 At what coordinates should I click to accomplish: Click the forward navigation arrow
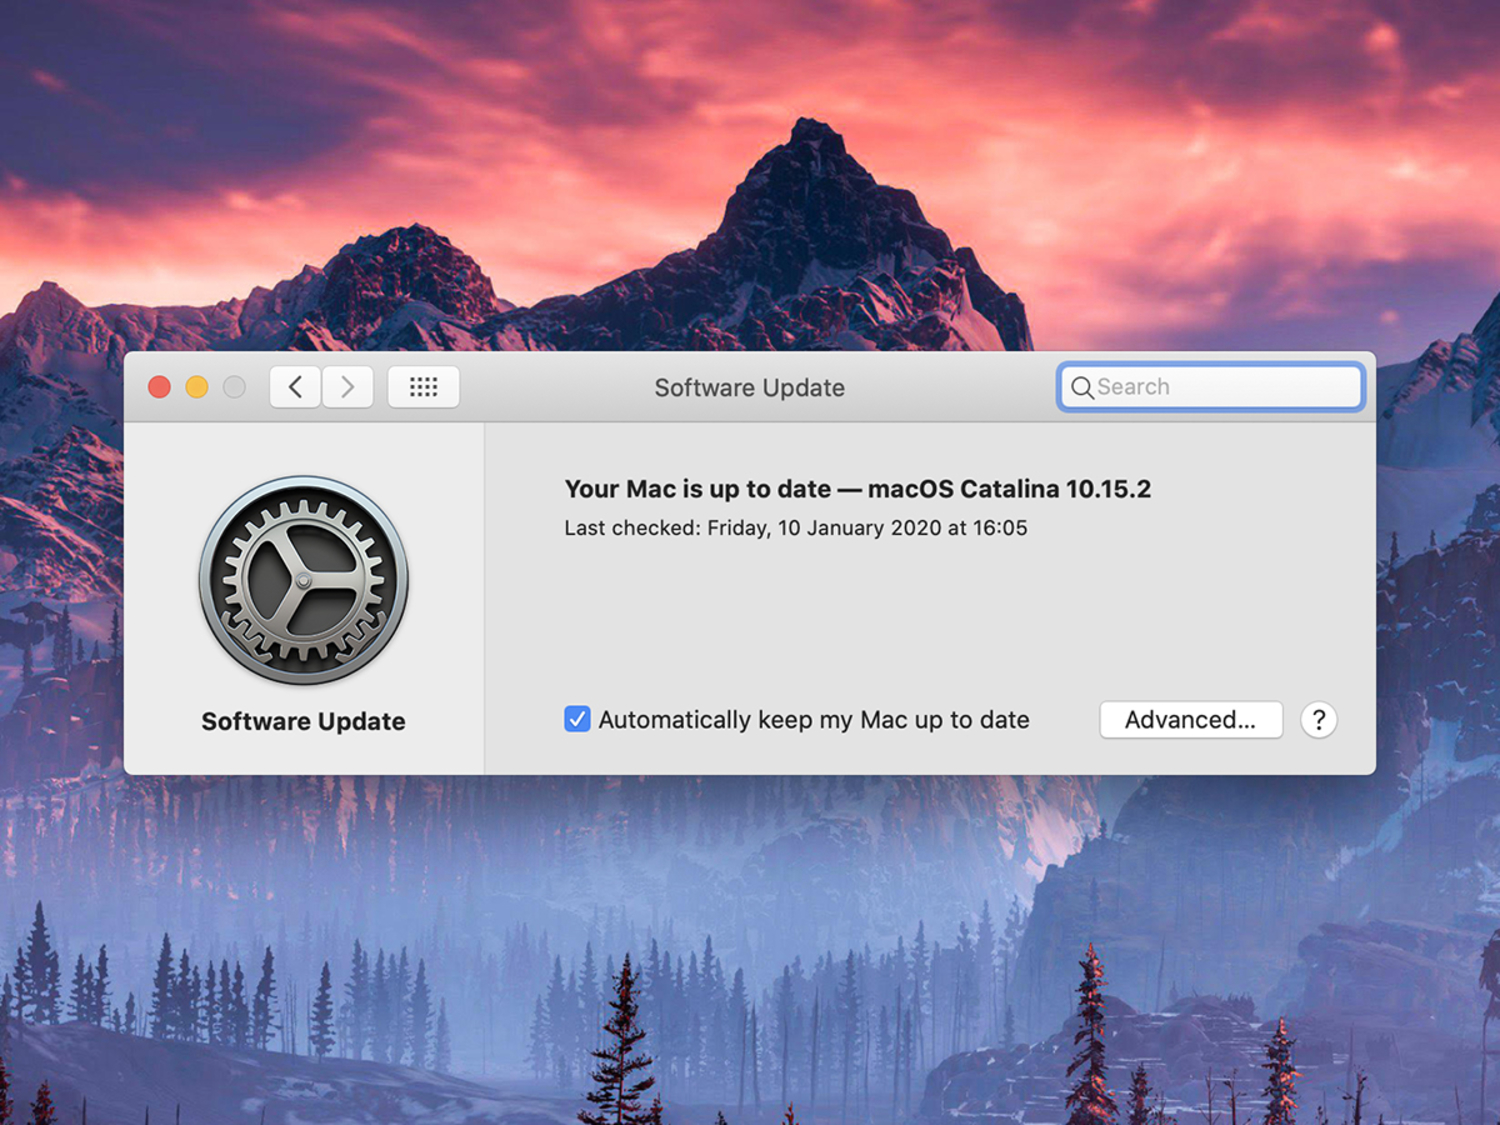coord(347,387)
